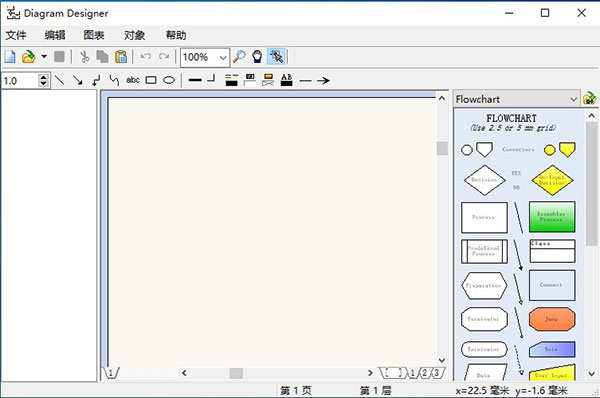Click the Save disk icon
The width and height of the screenshot is (600, 398).
click(x=59, y=57)
